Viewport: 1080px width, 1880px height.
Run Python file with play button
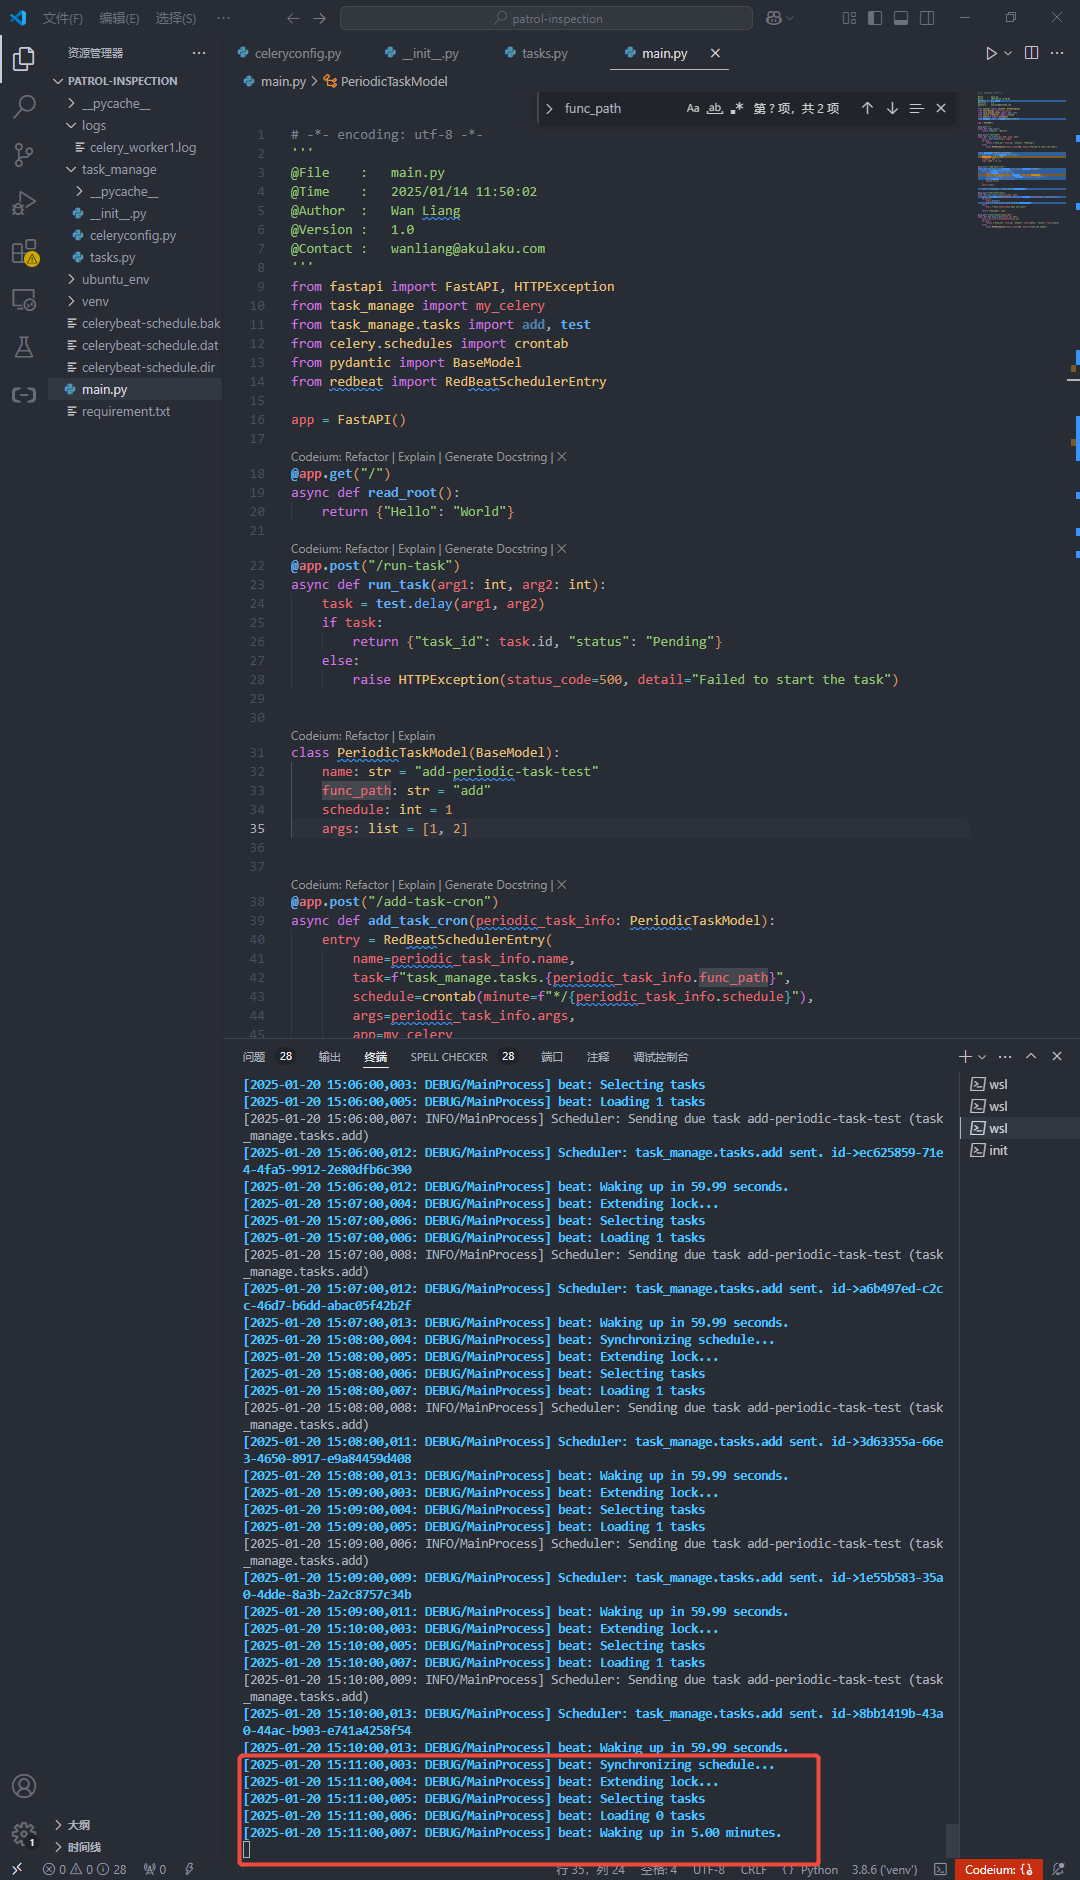pos(991,53)
